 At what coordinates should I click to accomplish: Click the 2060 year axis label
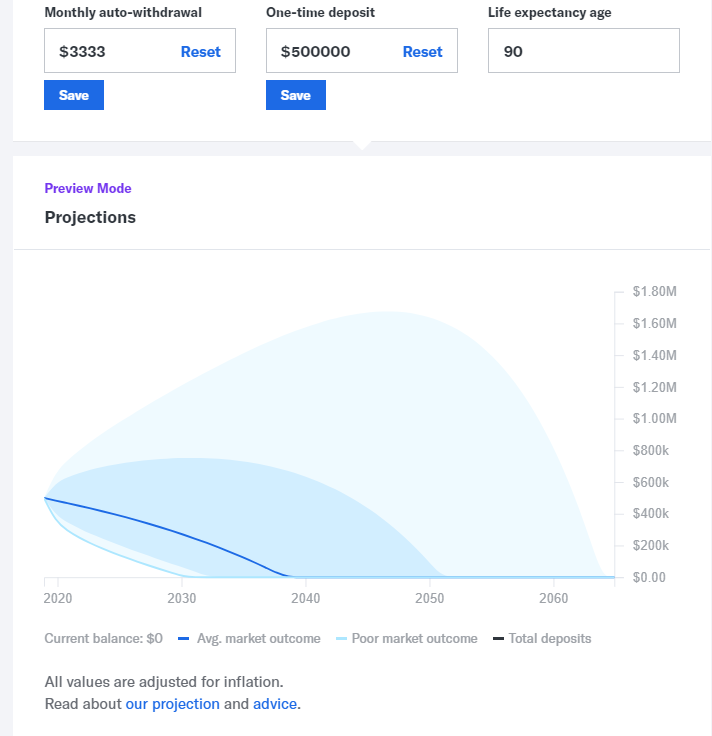coord(553,598)
